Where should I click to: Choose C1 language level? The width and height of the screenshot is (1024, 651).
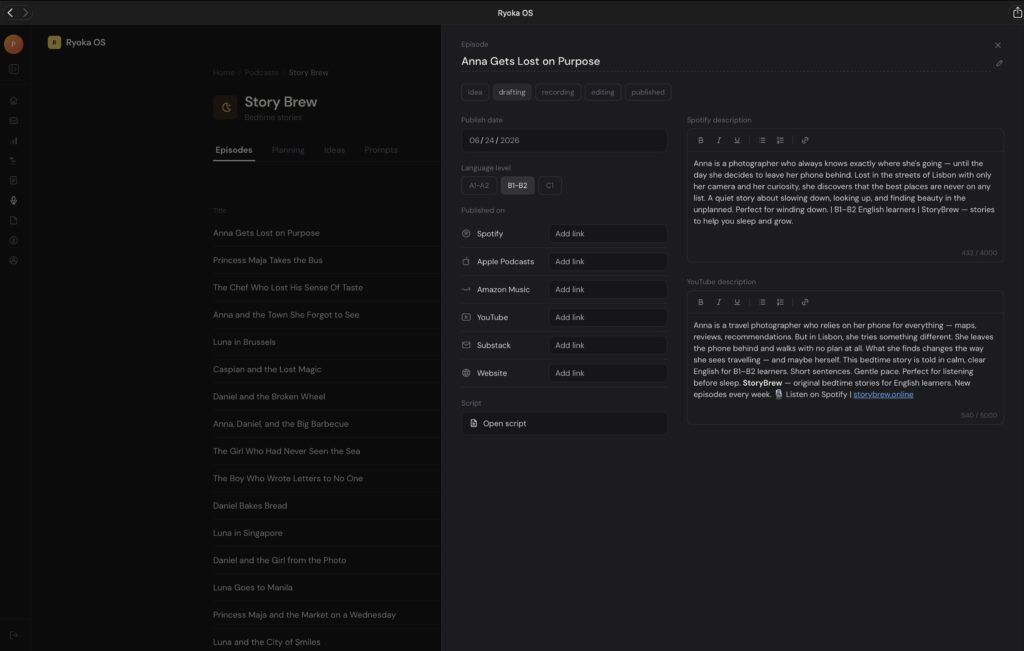[550, 185]
